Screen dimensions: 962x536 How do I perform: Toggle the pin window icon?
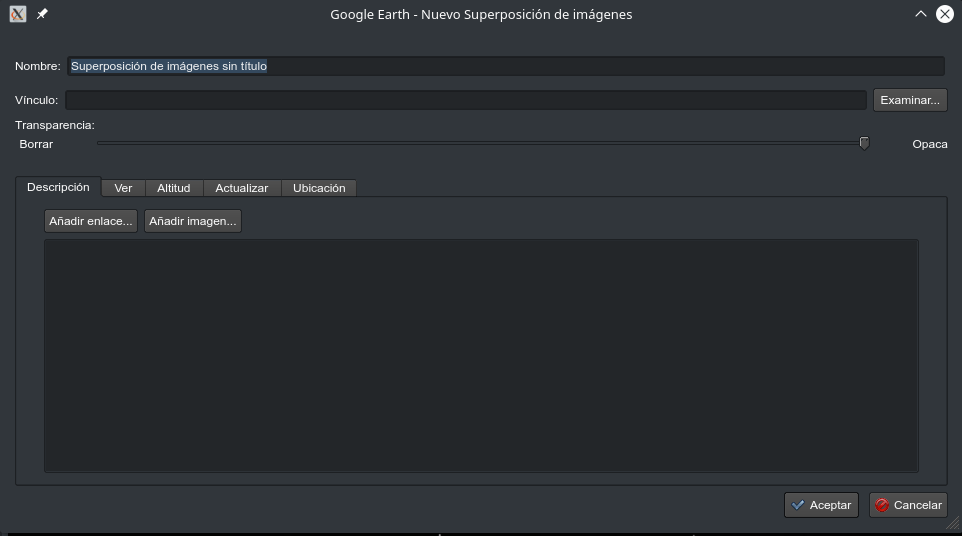tap(42, 14)
